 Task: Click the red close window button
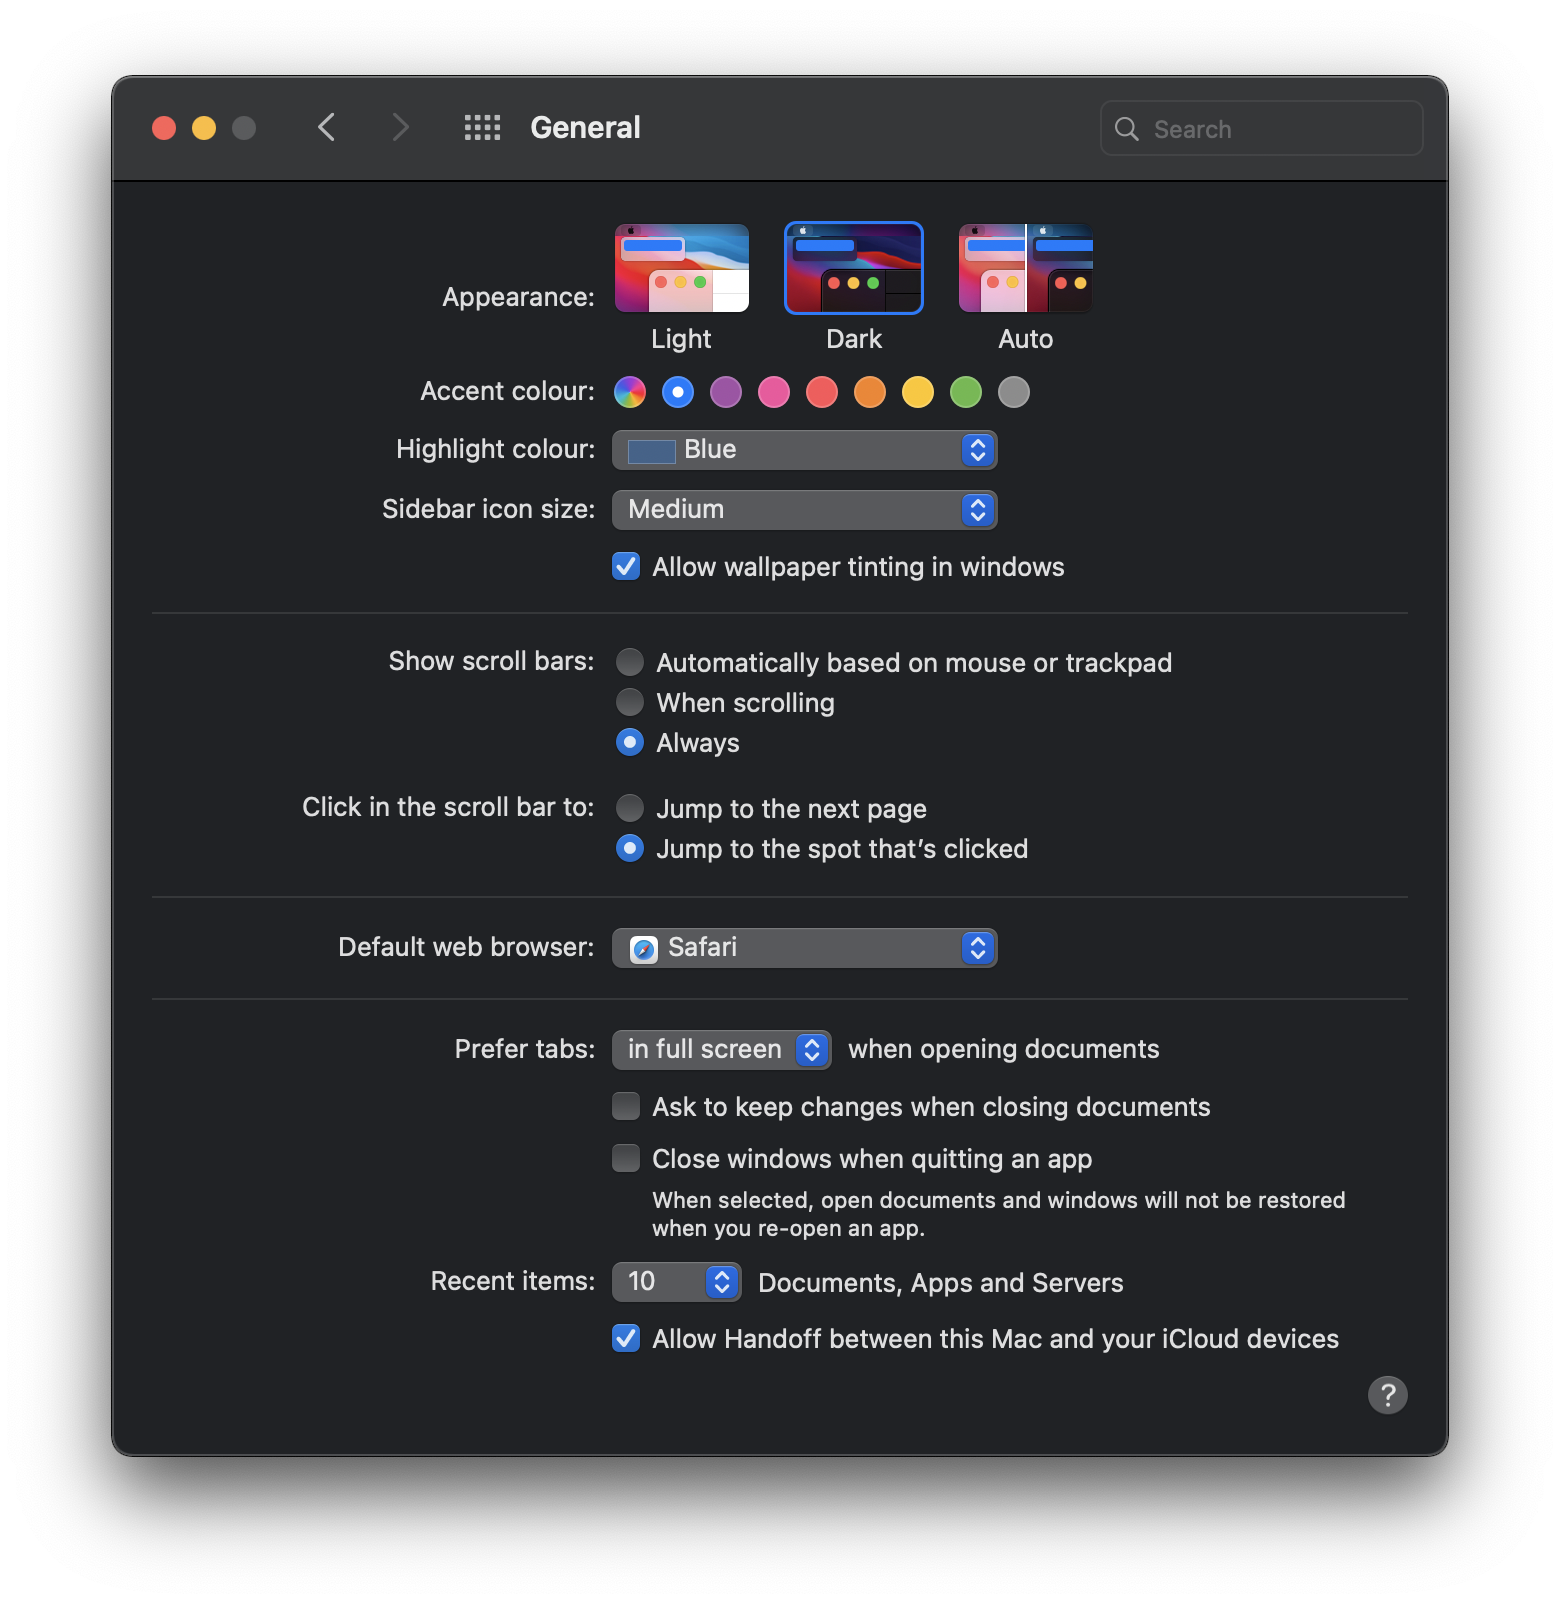coord(164,128)
